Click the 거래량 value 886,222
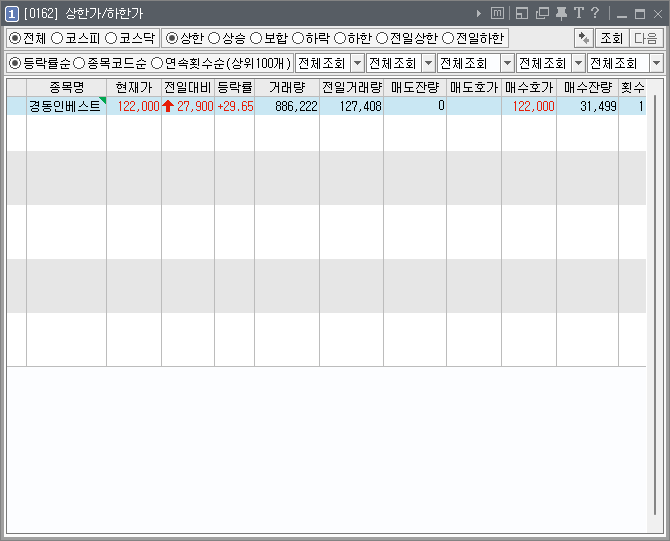 (x=297, y=106)
